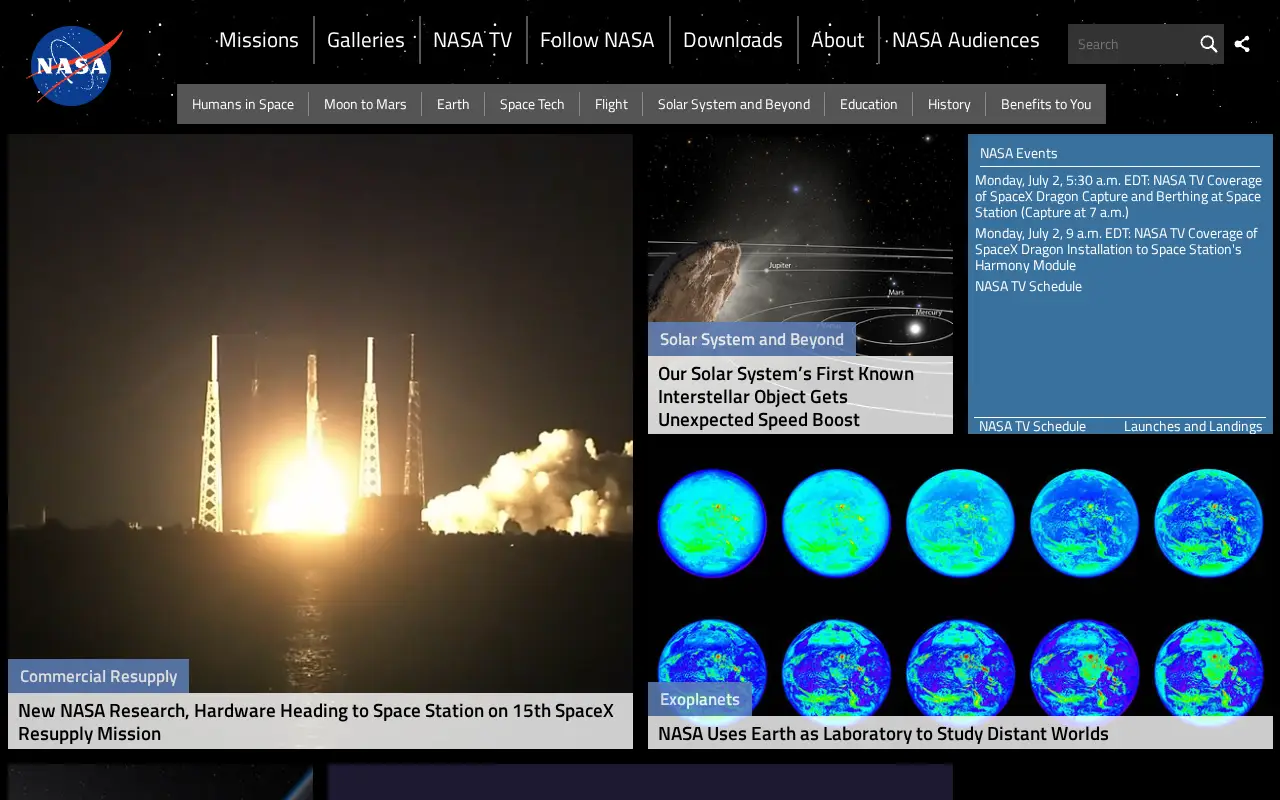Open the share icon
Image resolution: width=1280 pixels, height=800 pixels.
1242,44
